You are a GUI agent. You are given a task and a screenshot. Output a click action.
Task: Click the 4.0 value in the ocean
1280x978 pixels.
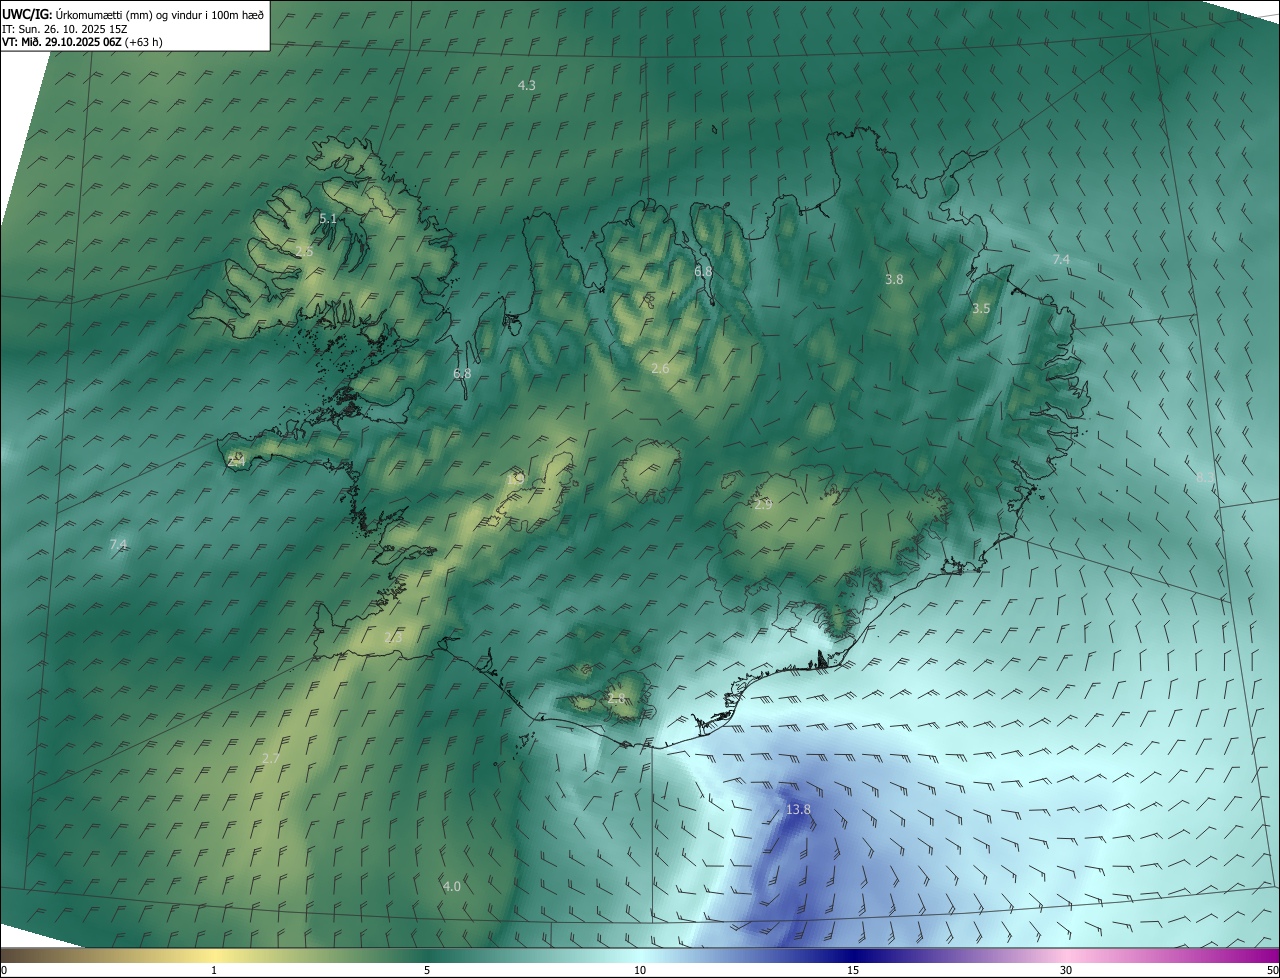(x=452, y=886)
